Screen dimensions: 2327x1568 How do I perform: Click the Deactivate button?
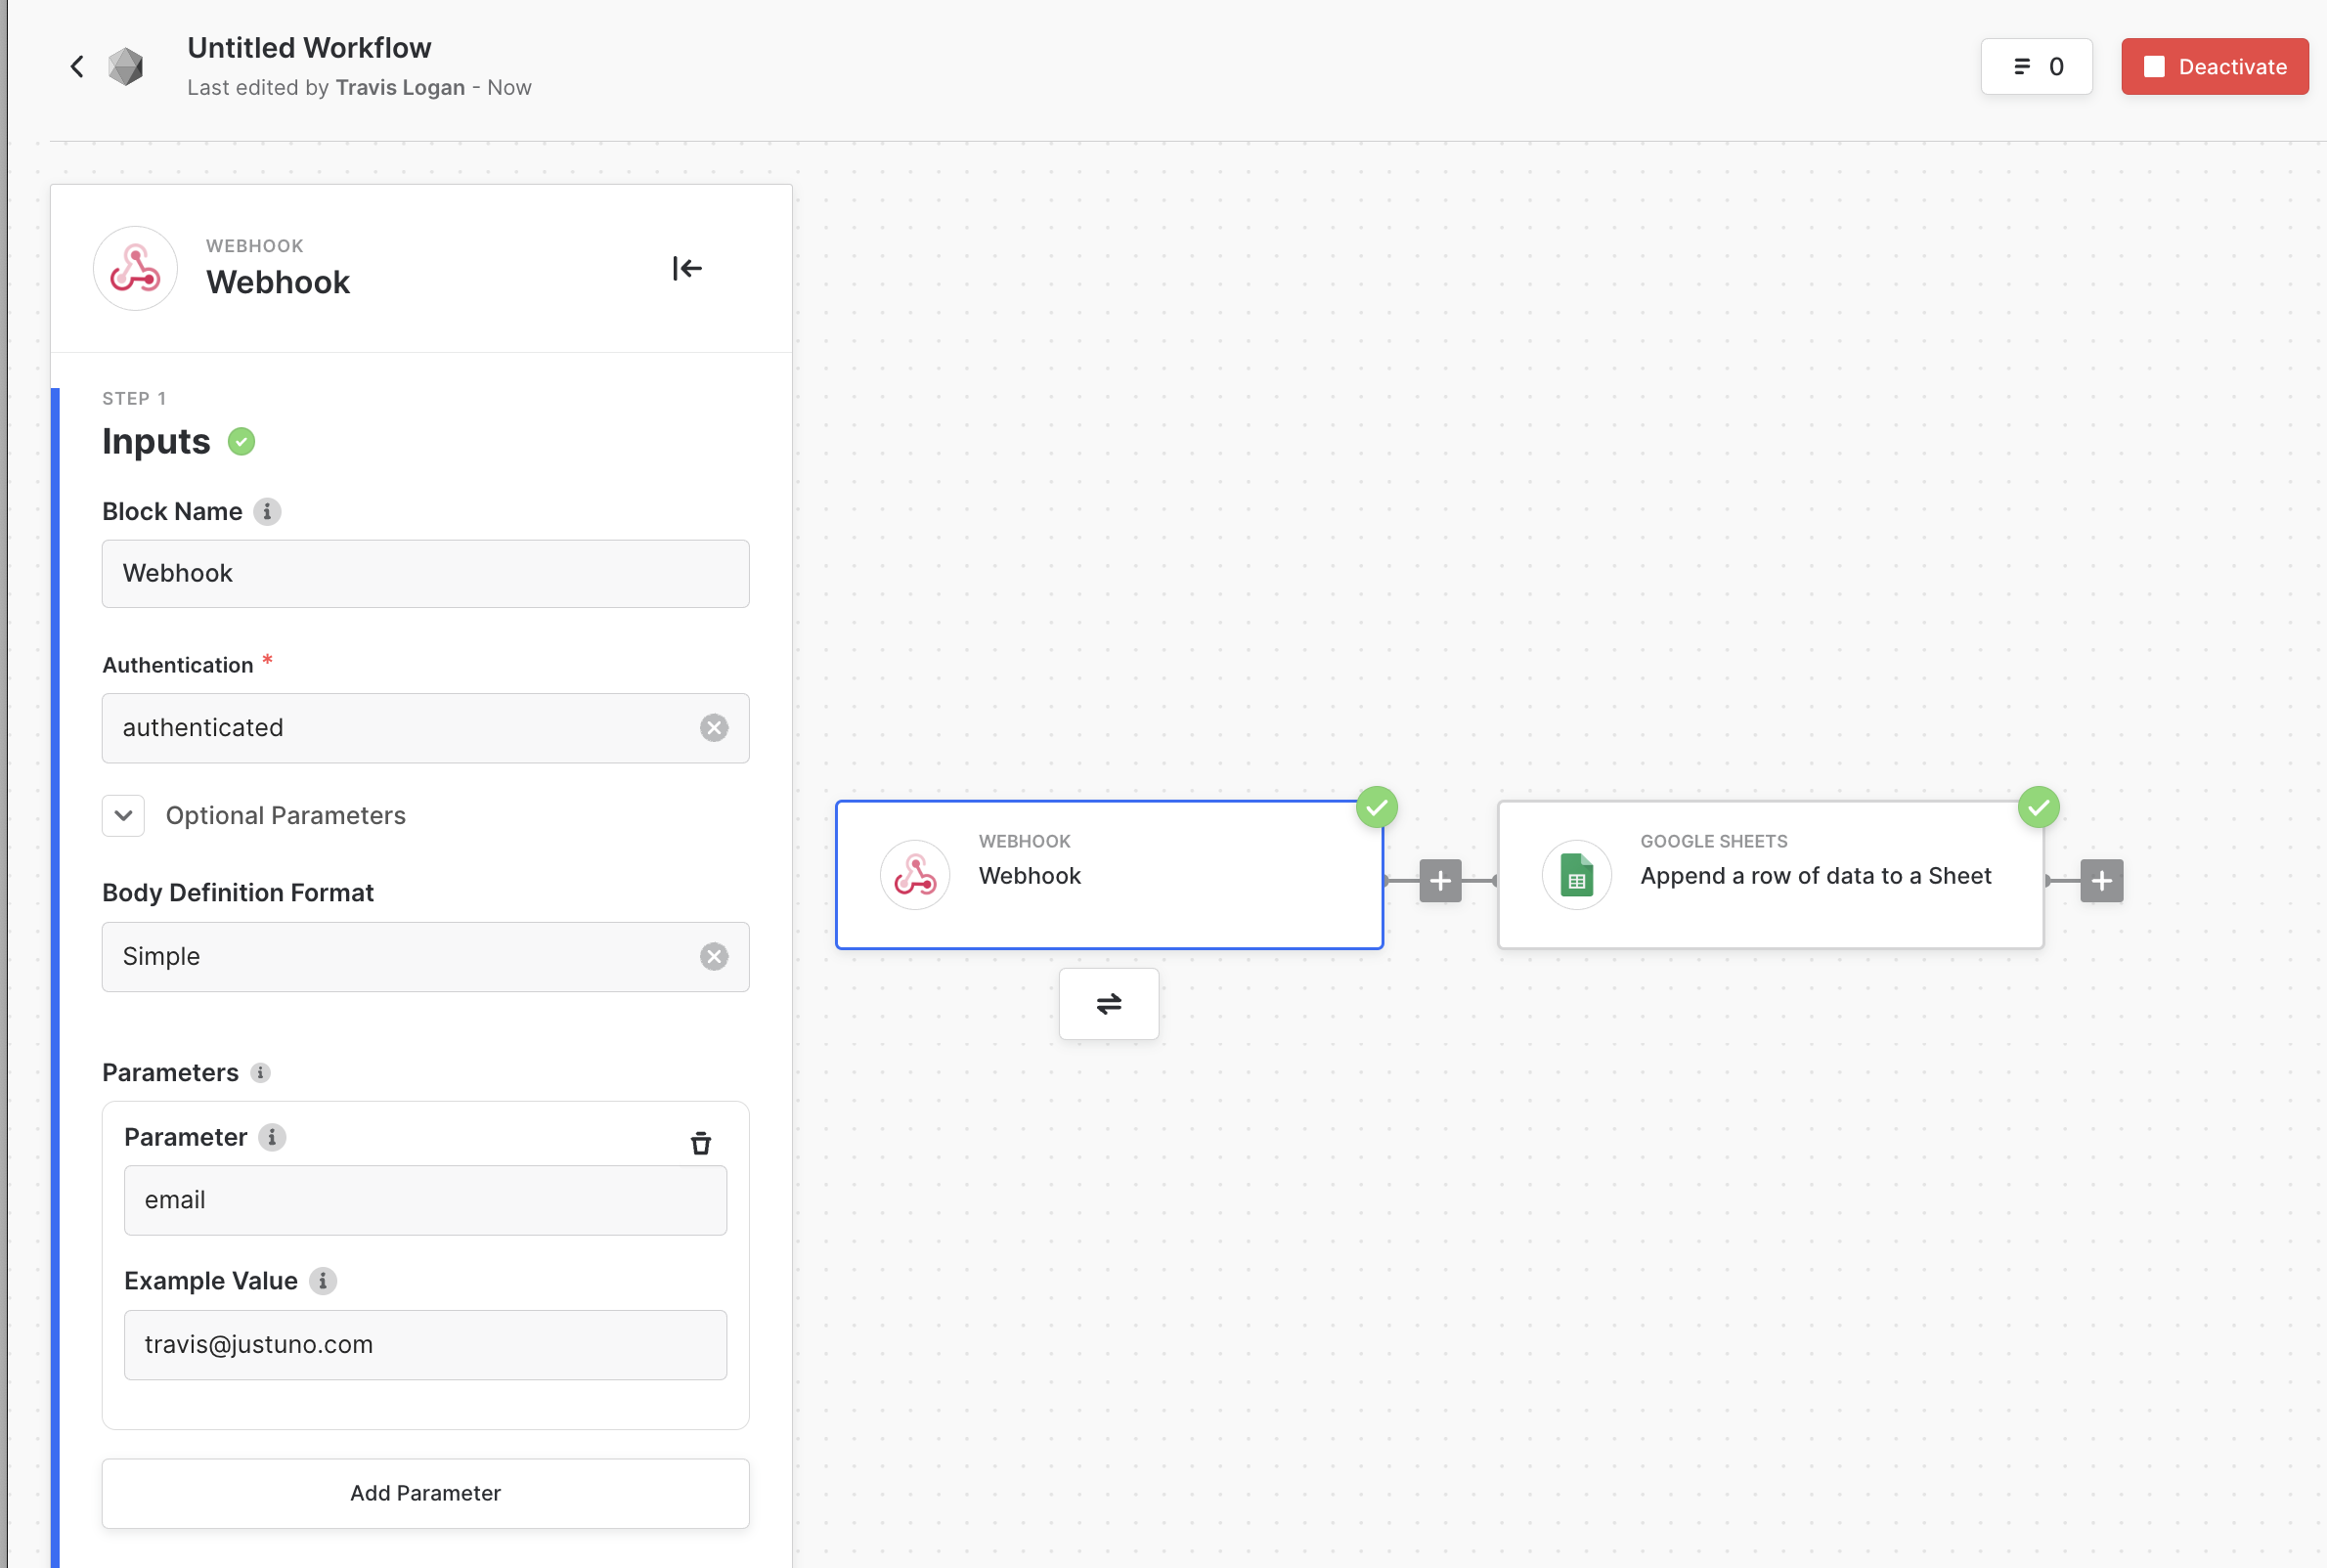tap(2214, 67)
